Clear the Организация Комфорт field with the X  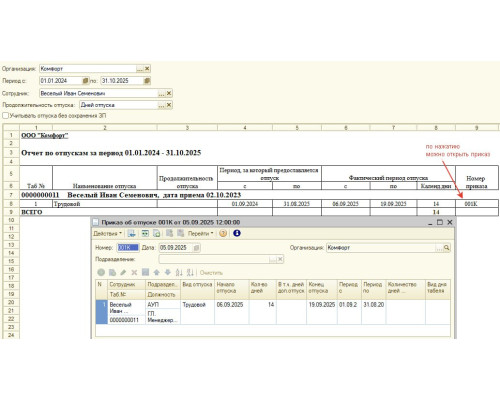147,69
